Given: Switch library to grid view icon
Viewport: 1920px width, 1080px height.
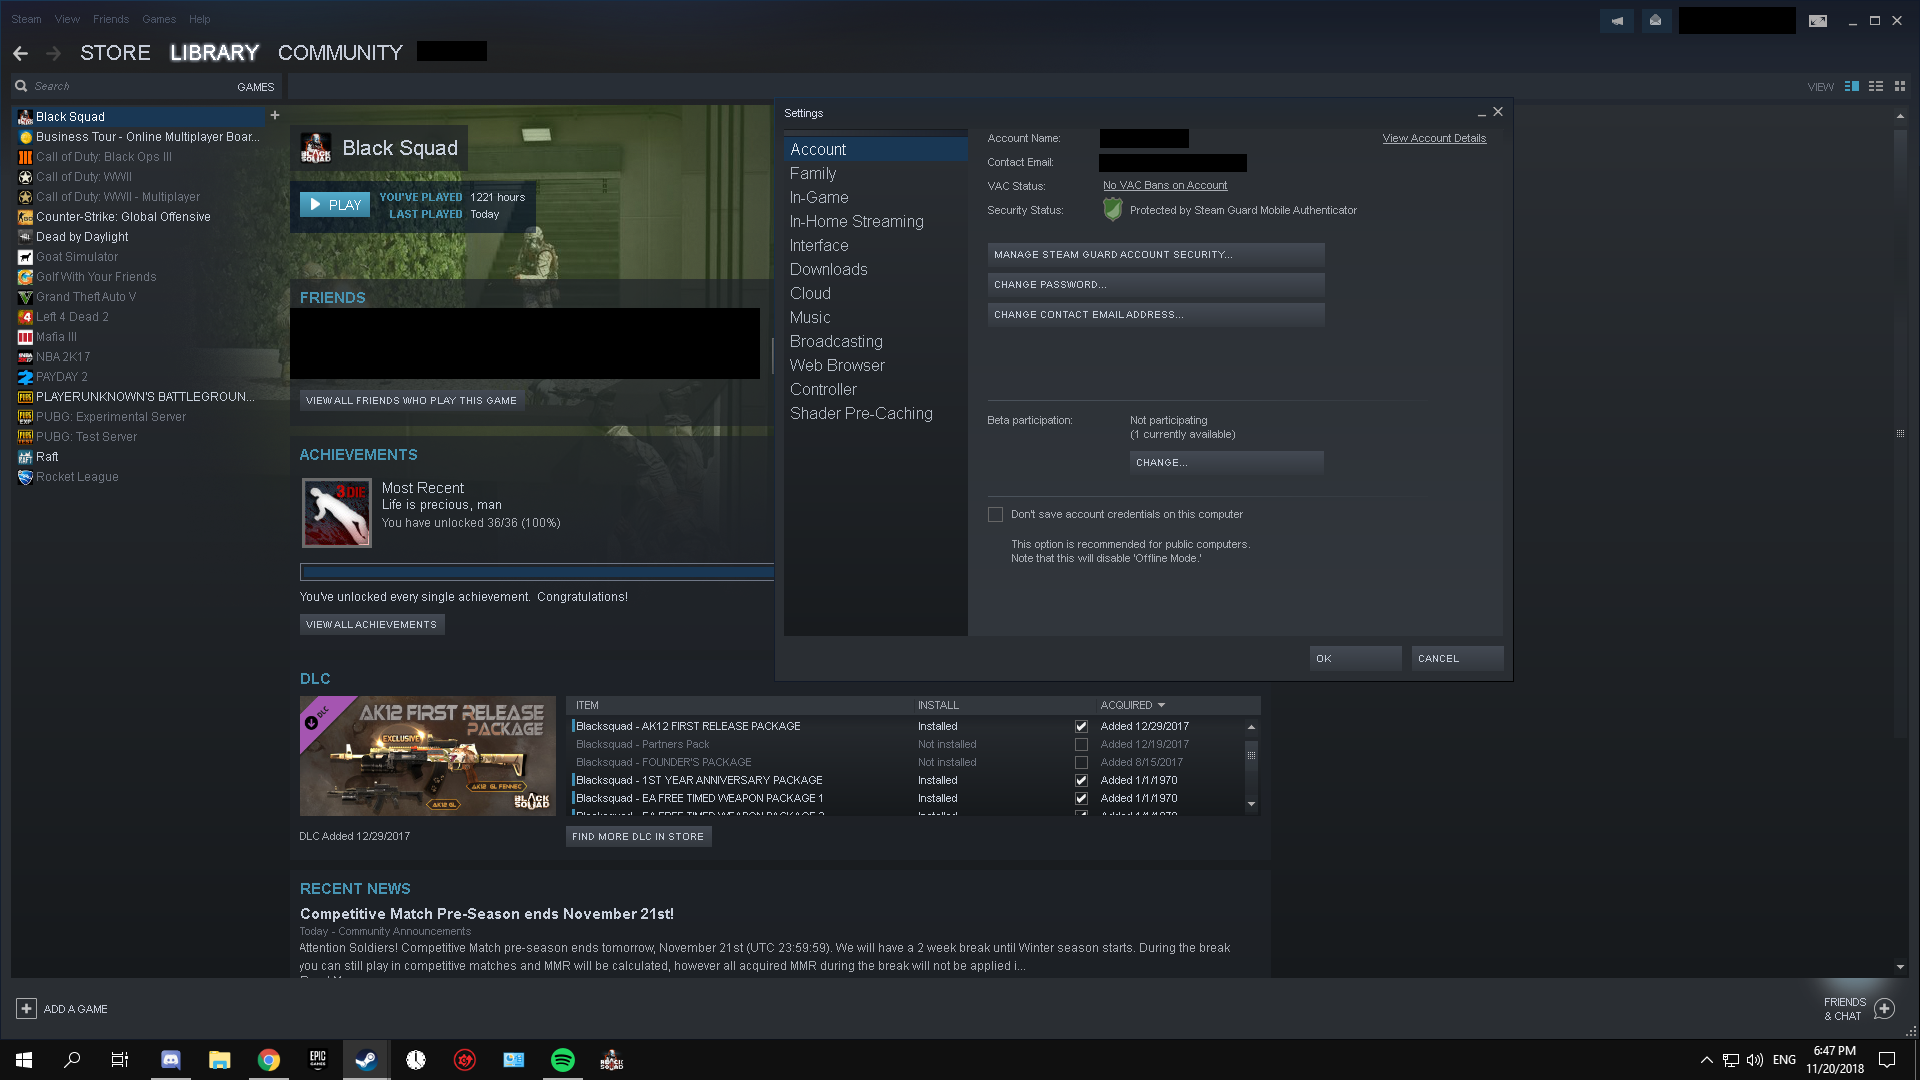Looking at the screenshot, I should 1900,86.
